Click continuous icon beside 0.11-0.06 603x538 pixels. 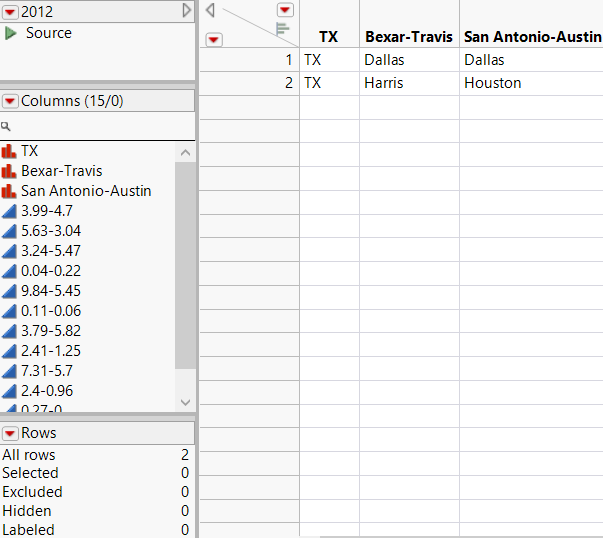[x=9, y=311]
